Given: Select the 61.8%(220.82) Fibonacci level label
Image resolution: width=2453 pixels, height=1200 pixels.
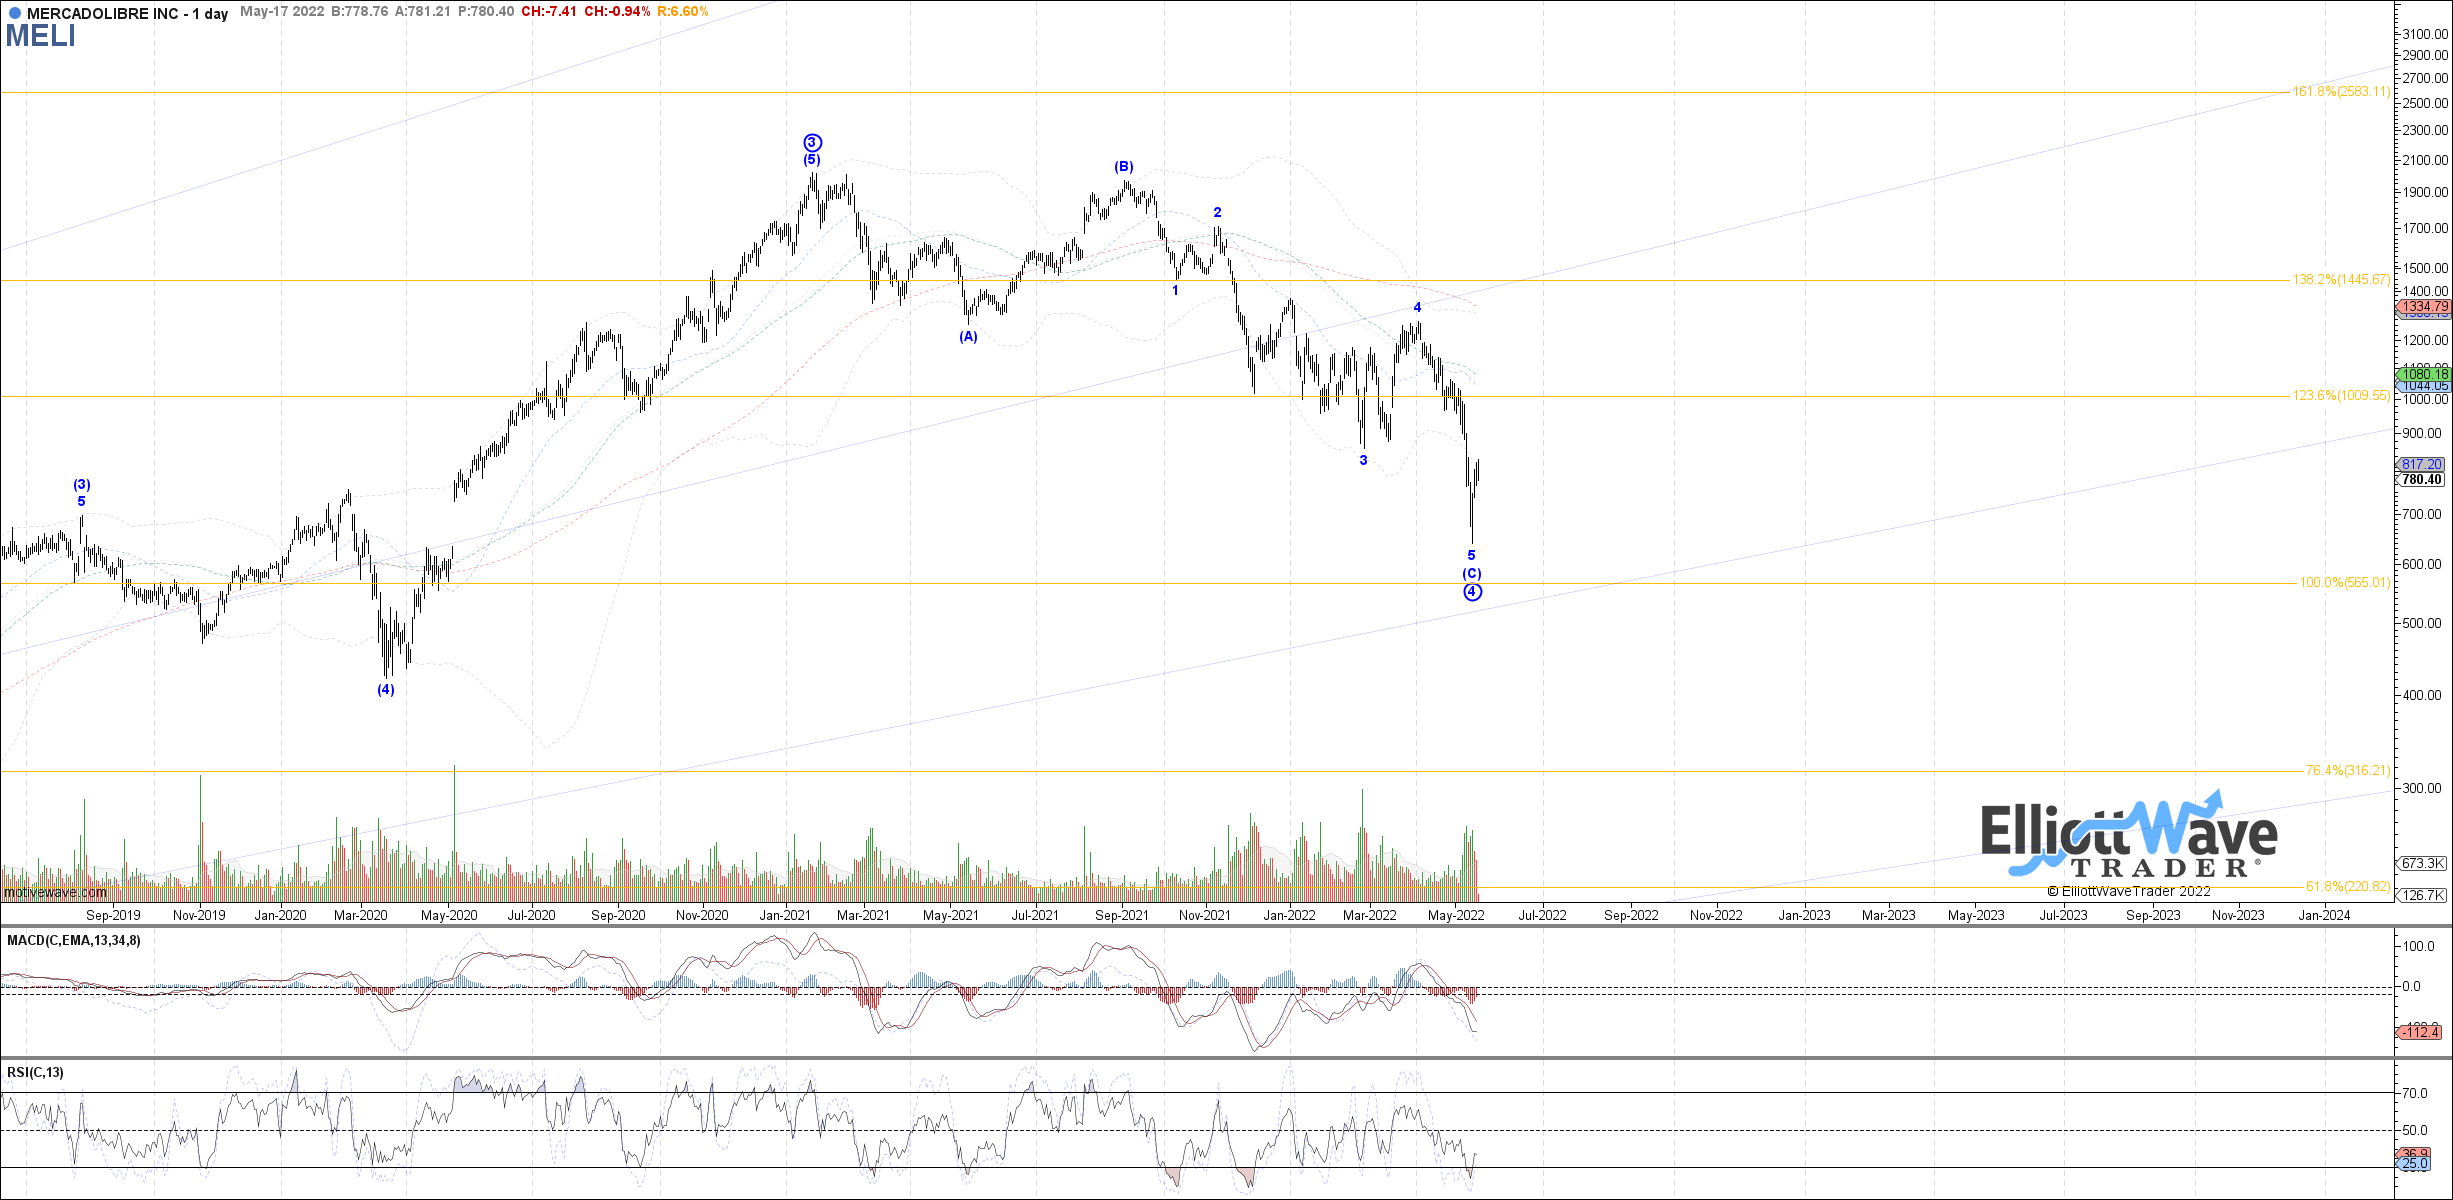Looking at the screenshot, I should coord(2348,887).
